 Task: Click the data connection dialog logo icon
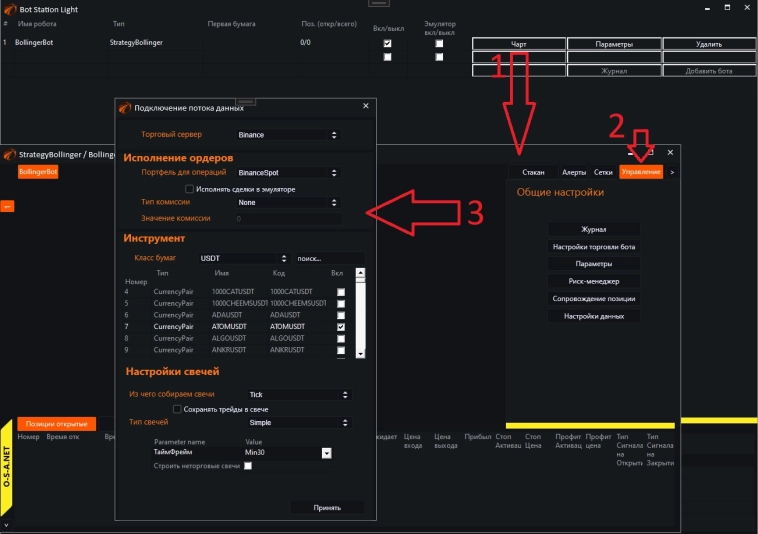124,107
